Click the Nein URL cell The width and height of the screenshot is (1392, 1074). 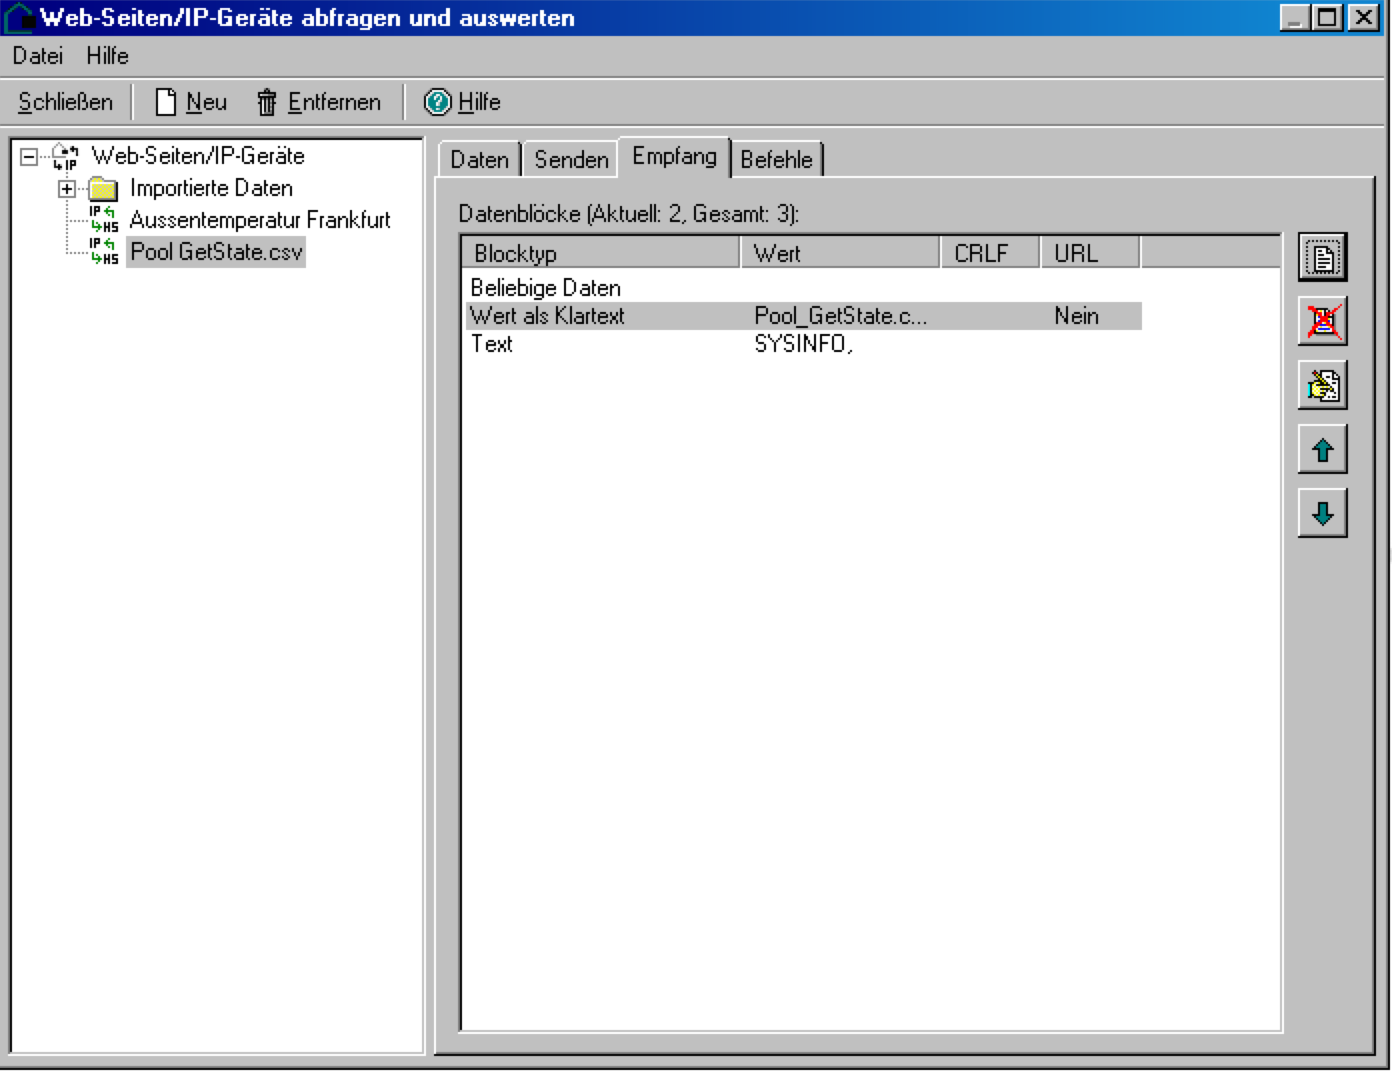point(1076,316)
